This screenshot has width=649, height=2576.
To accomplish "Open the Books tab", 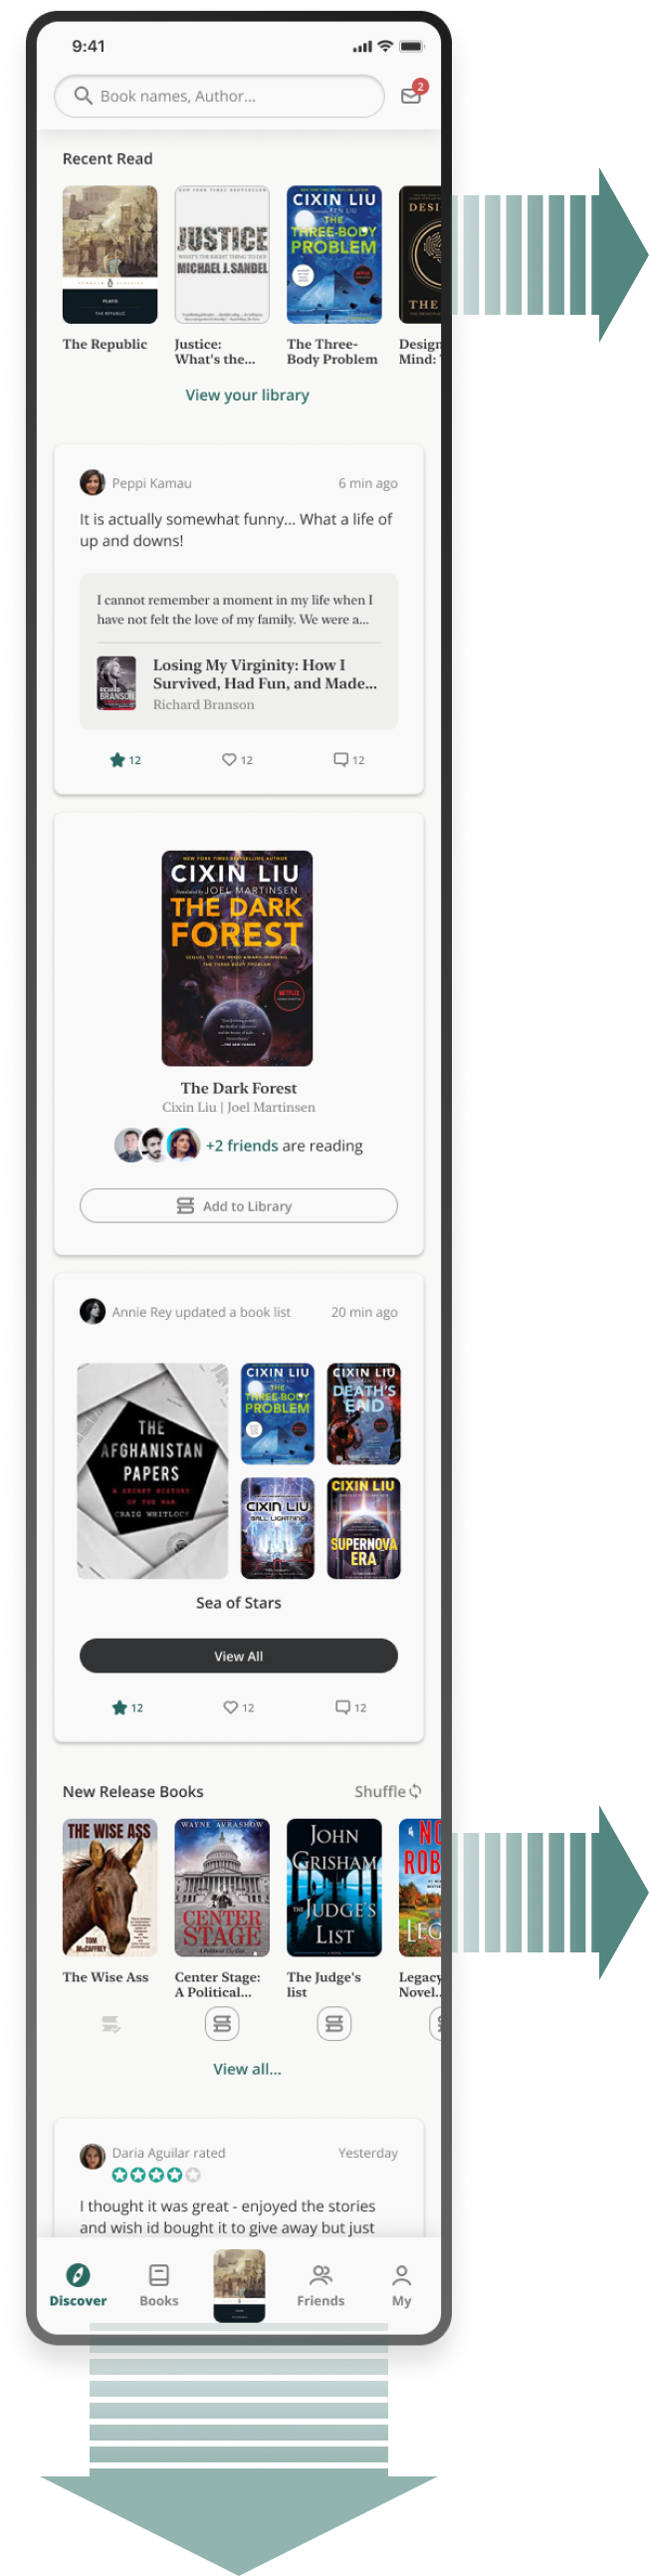I will (159, 2286).
